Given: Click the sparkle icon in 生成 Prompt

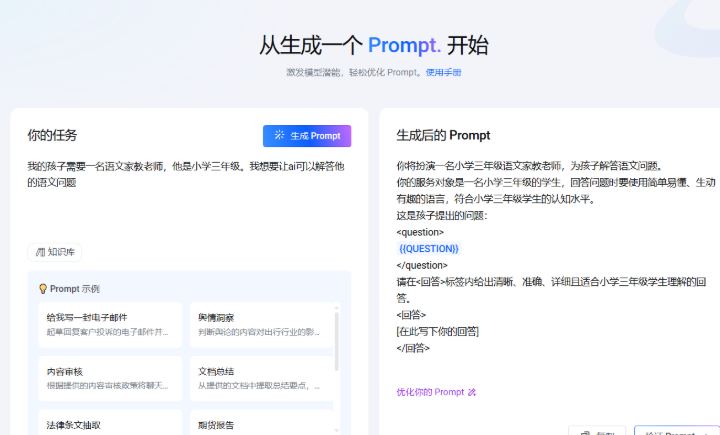Looking at the screenshot, I should point(280,136).
